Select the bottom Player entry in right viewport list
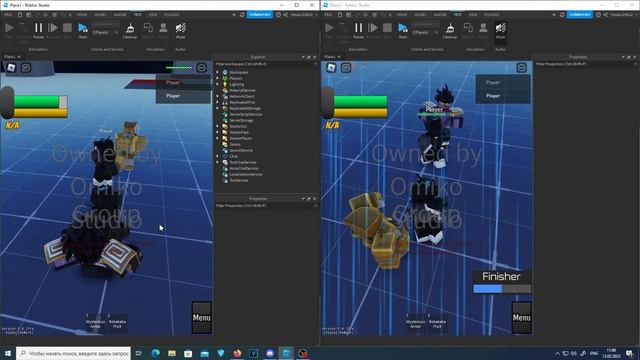The image size is (640, 360). (503, 96)
